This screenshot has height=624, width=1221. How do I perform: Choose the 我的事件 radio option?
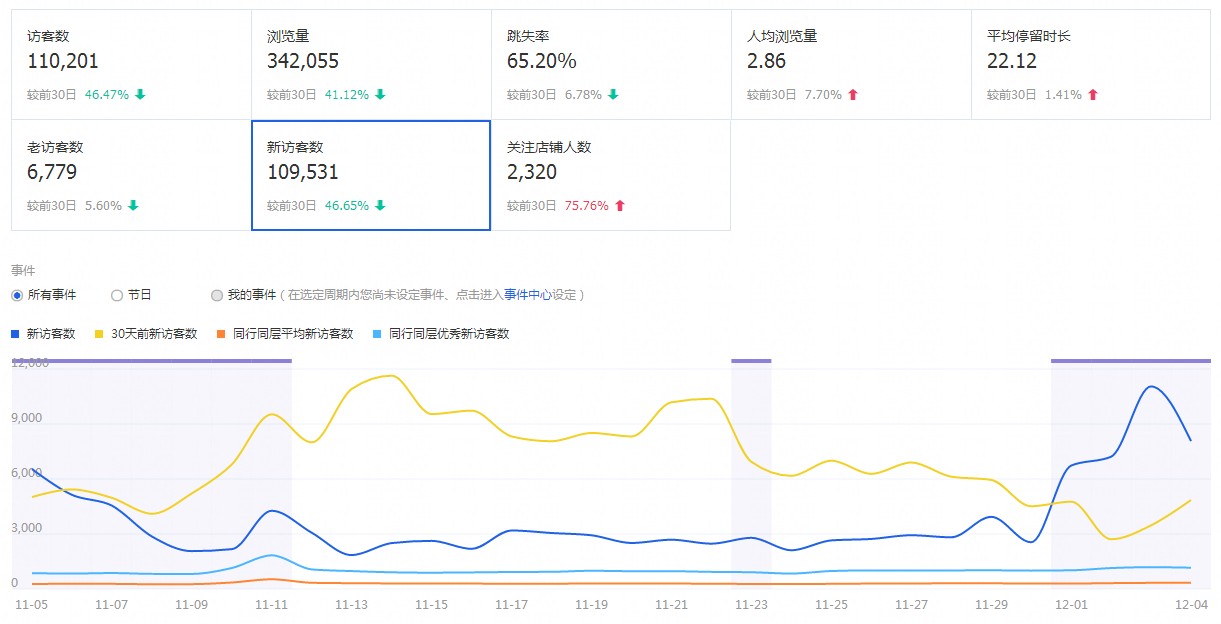[x=217, y=295]
